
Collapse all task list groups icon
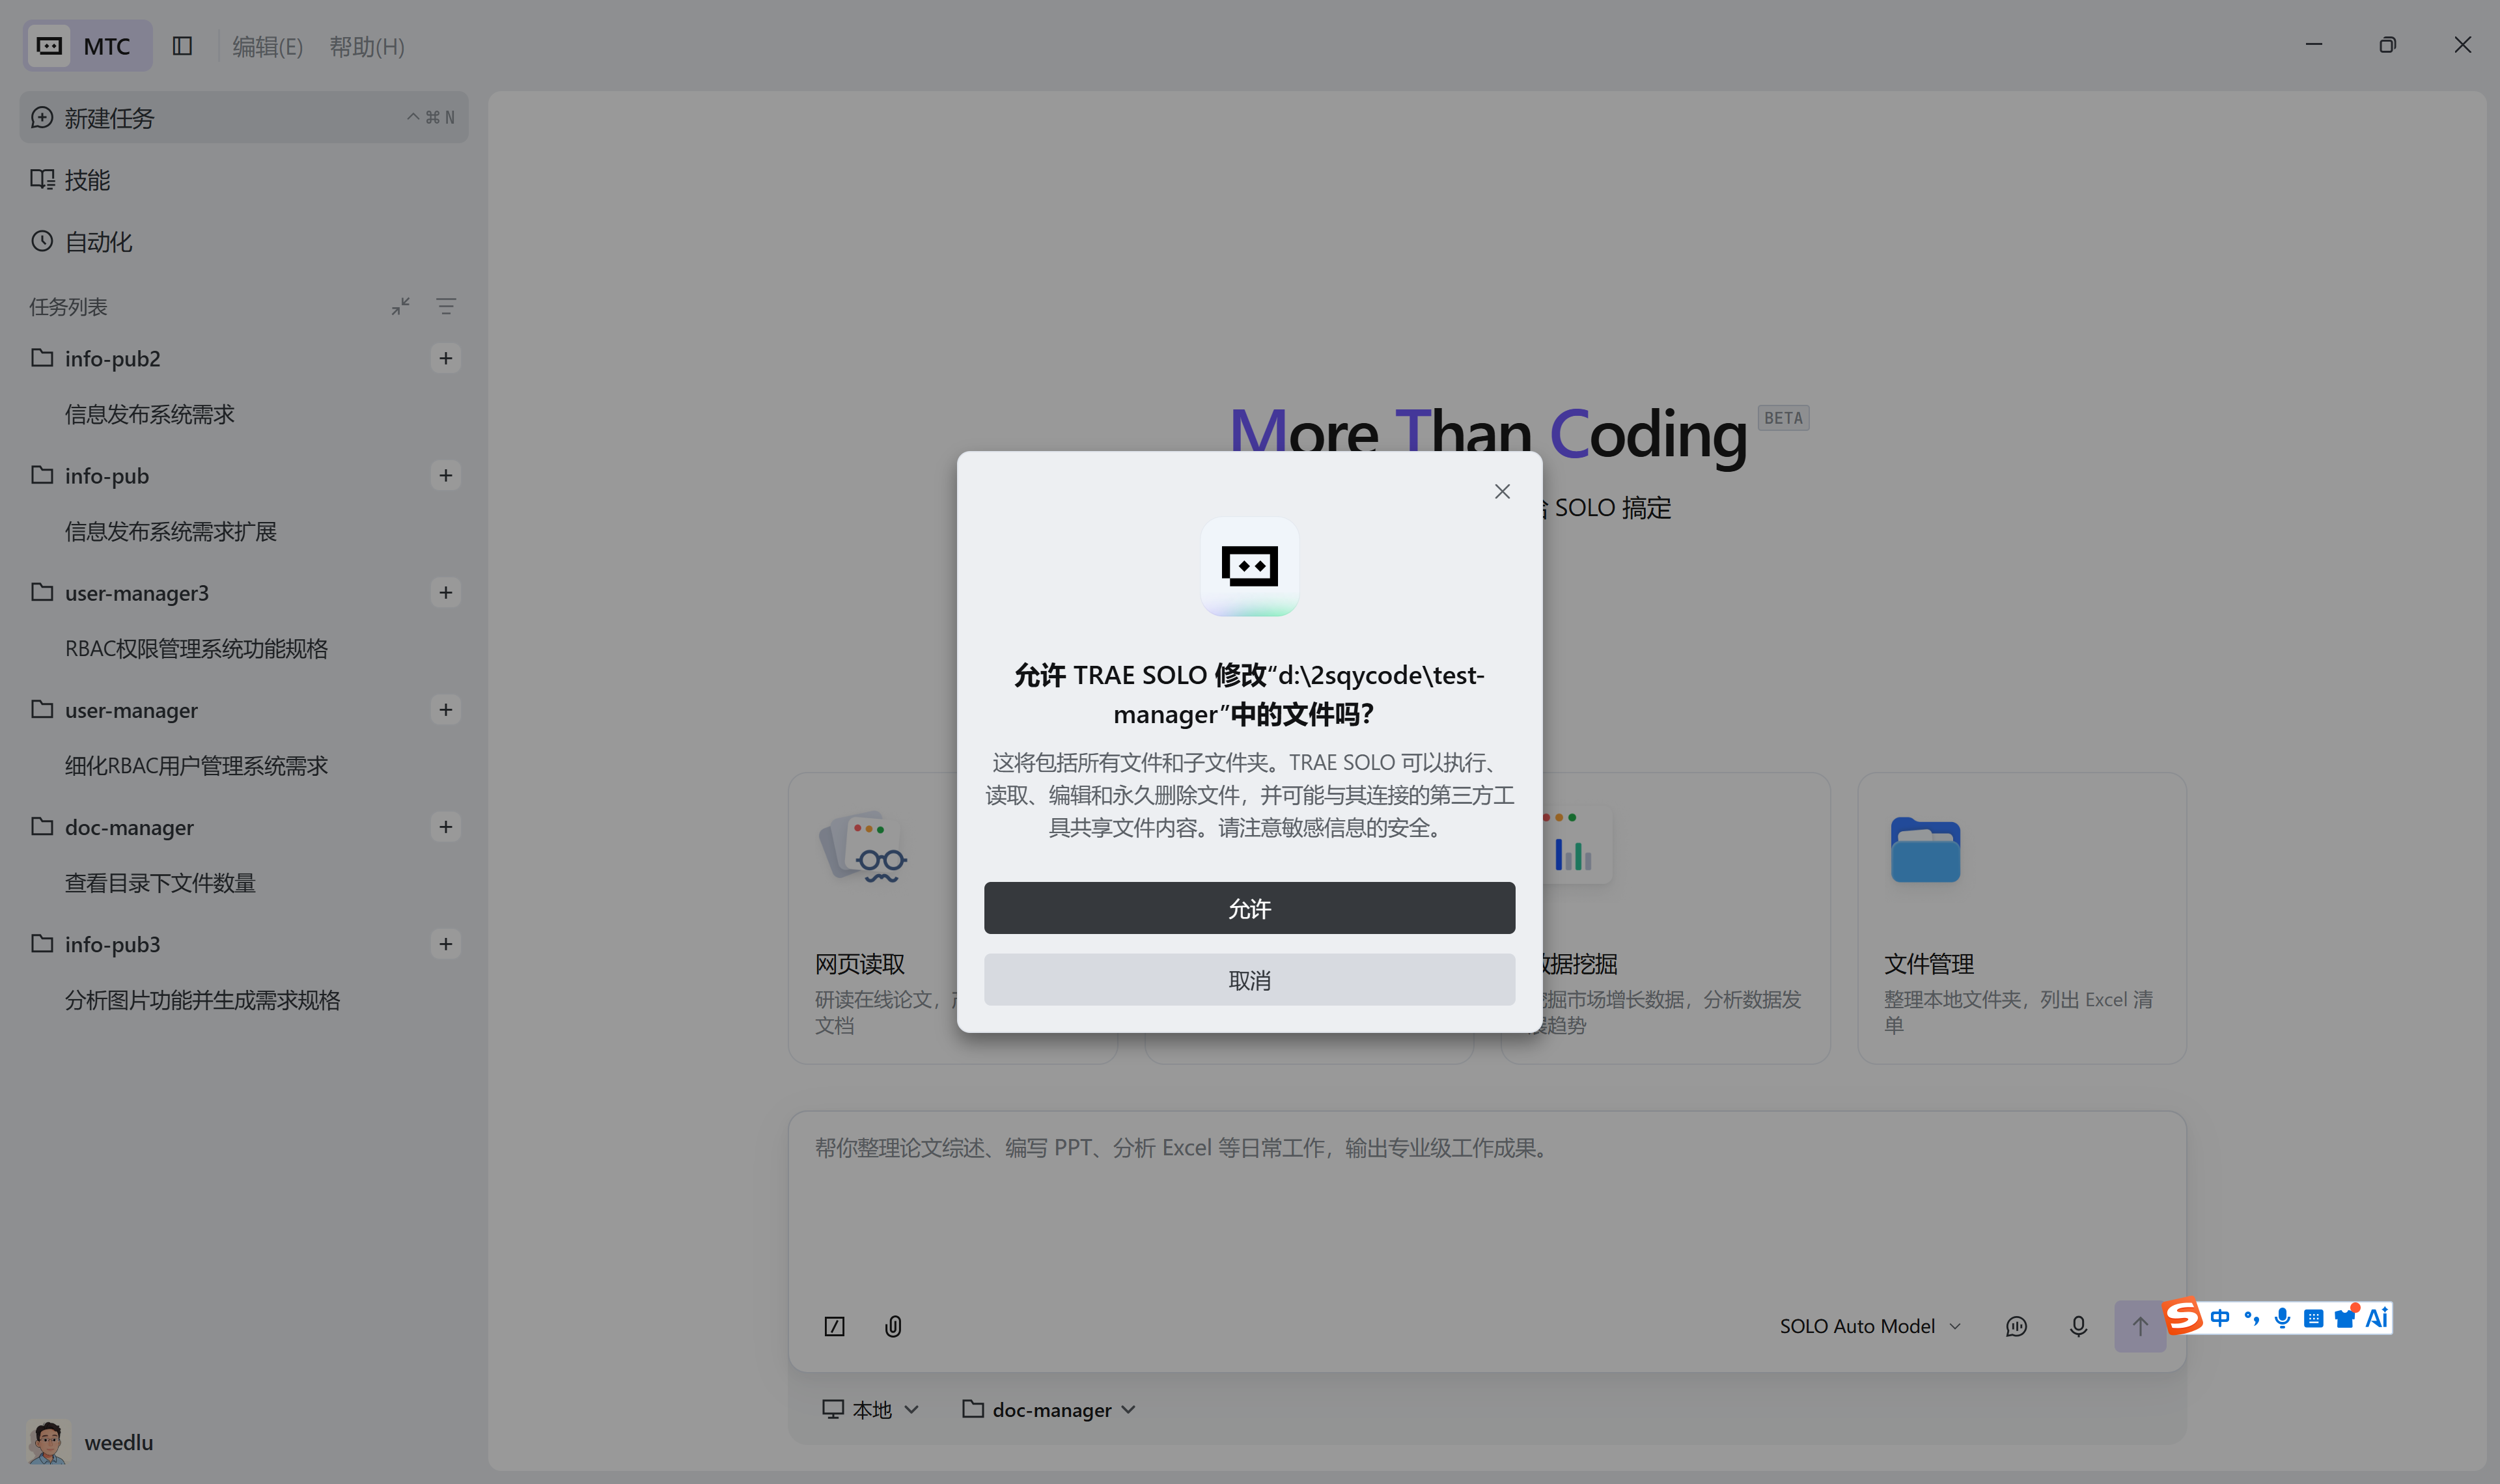click(x=400, y=306)
